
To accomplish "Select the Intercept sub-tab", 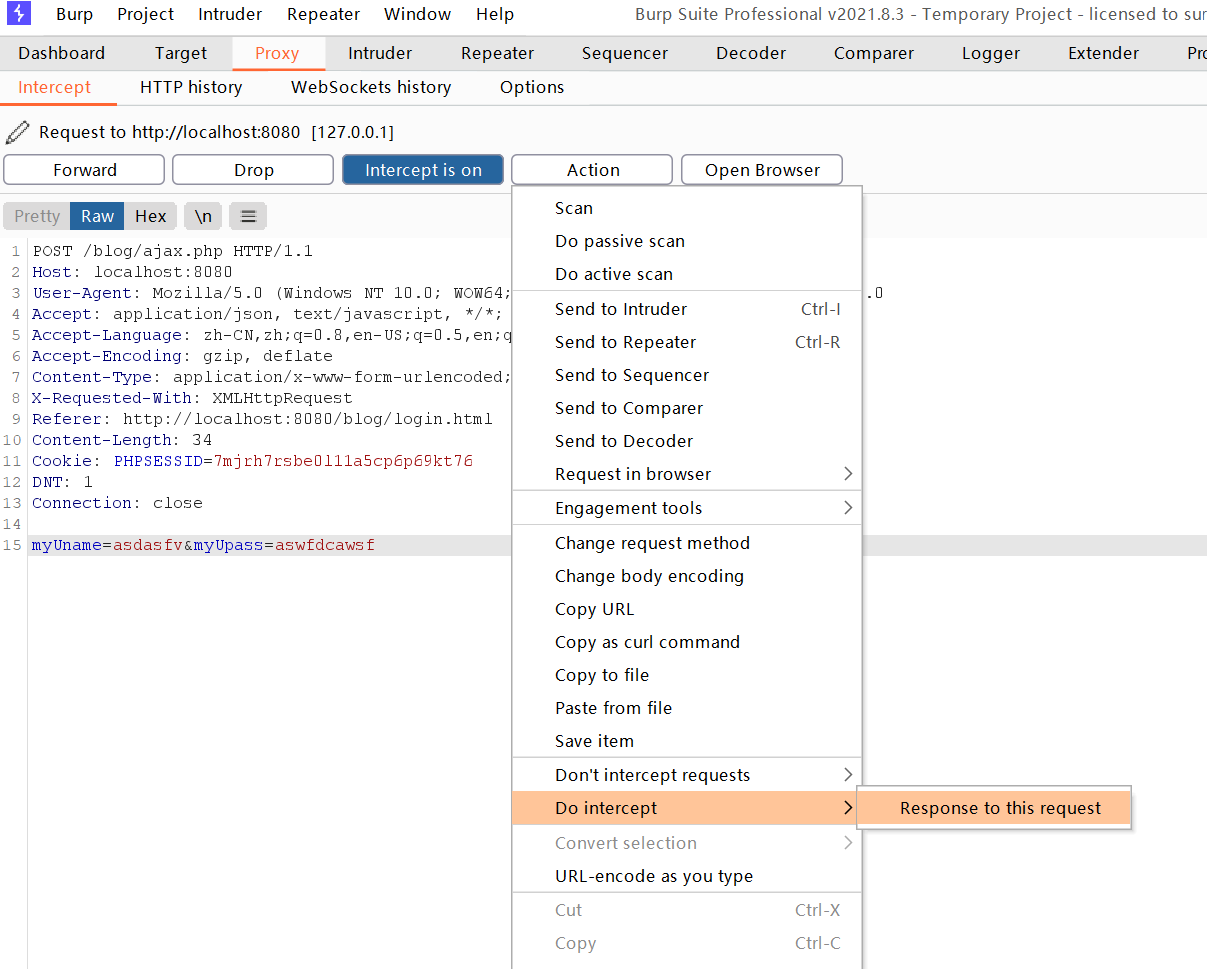I will (55, 87).
